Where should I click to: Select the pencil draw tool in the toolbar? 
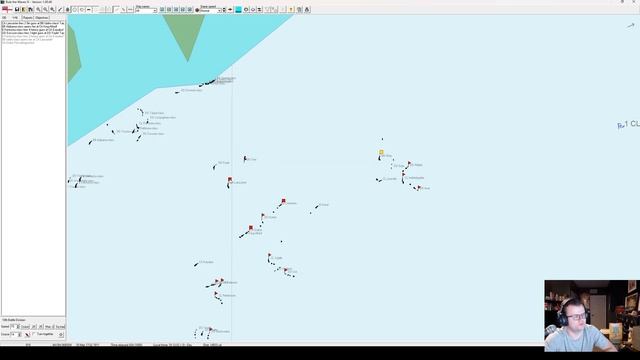click(x=60, y=9)
